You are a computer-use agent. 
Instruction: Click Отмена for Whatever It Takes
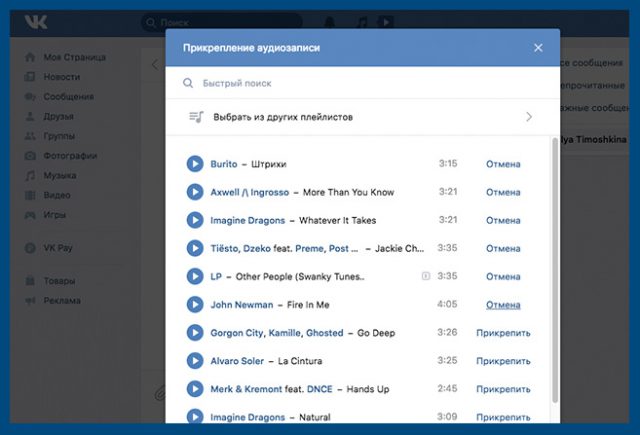pyautogui.click(x=503, y=220)
